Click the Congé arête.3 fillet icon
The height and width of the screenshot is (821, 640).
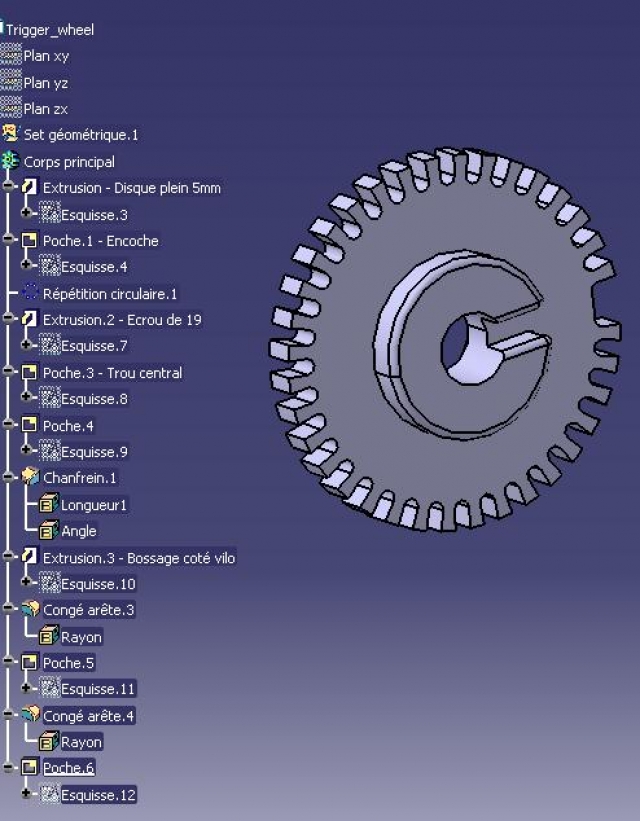click(x=30, y=610)
